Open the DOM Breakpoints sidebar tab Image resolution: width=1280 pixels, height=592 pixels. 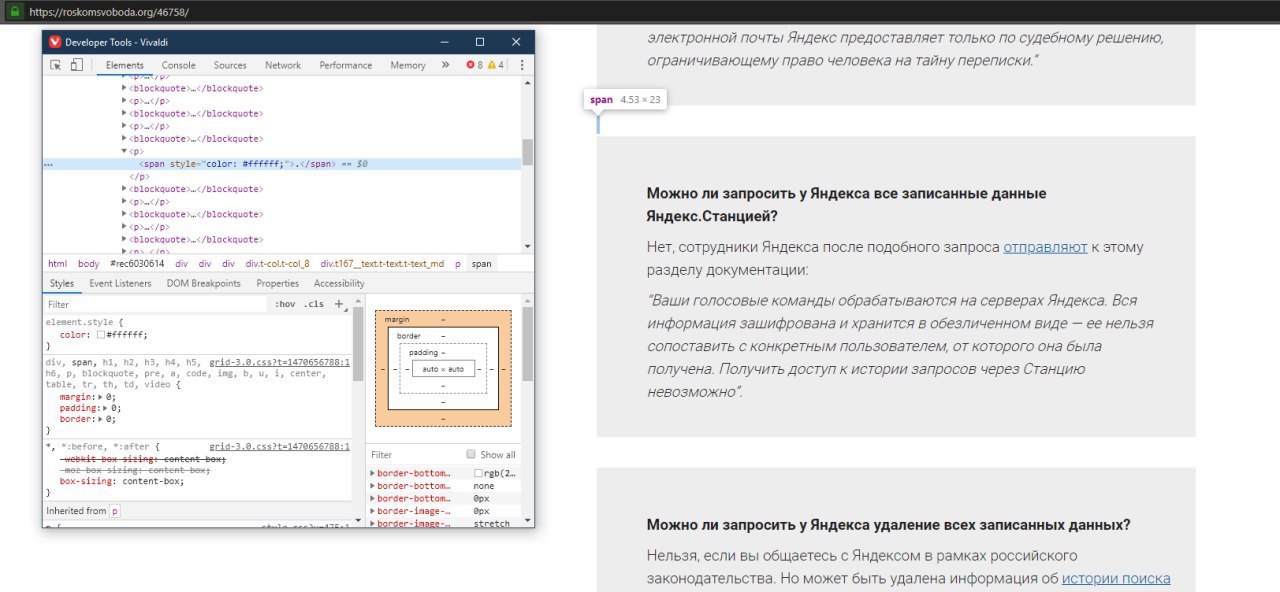point(204,283)
